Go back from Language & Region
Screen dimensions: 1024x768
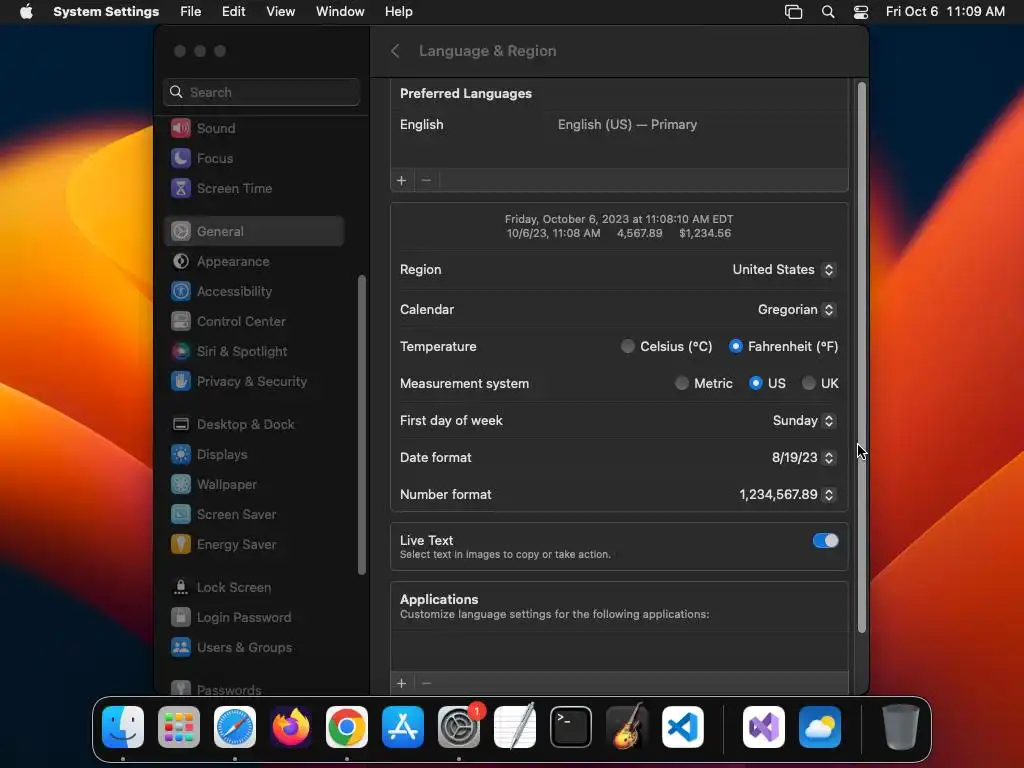click(395, 51)
